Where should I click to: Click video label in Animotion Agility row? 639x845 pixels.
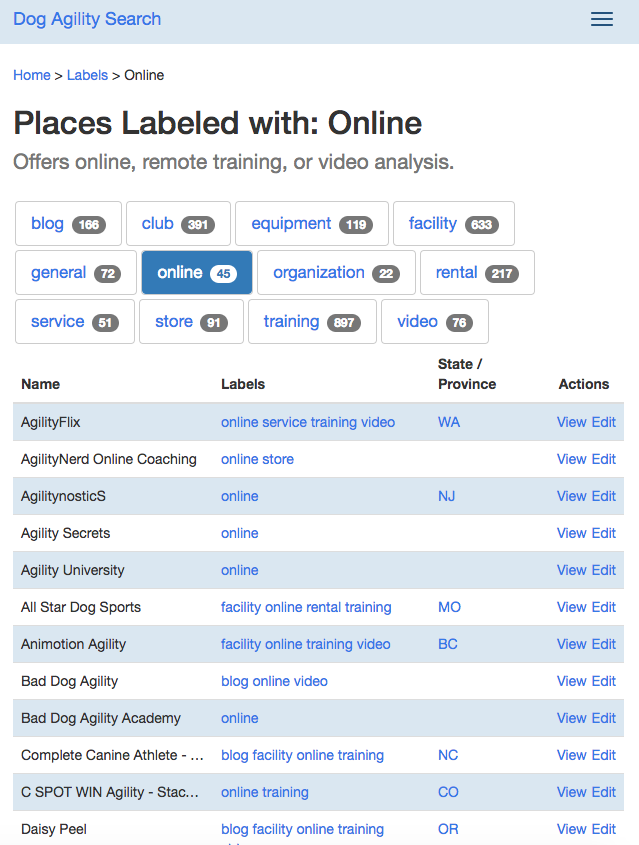(373, 645)
